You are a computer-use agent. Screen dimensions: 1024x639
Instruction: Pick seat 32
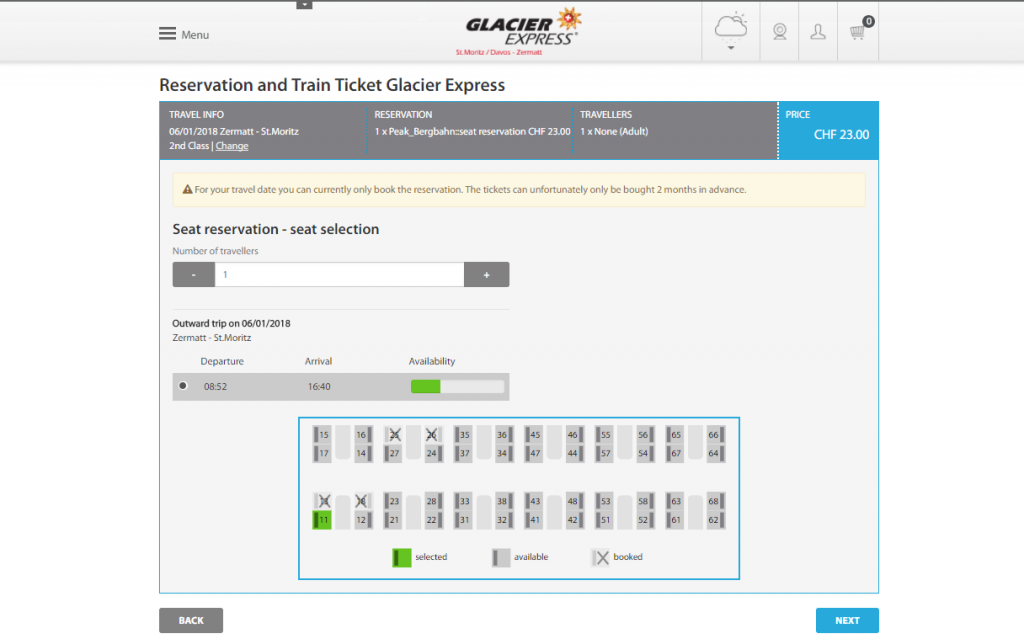pyautogui.click(x=504, y=519)
